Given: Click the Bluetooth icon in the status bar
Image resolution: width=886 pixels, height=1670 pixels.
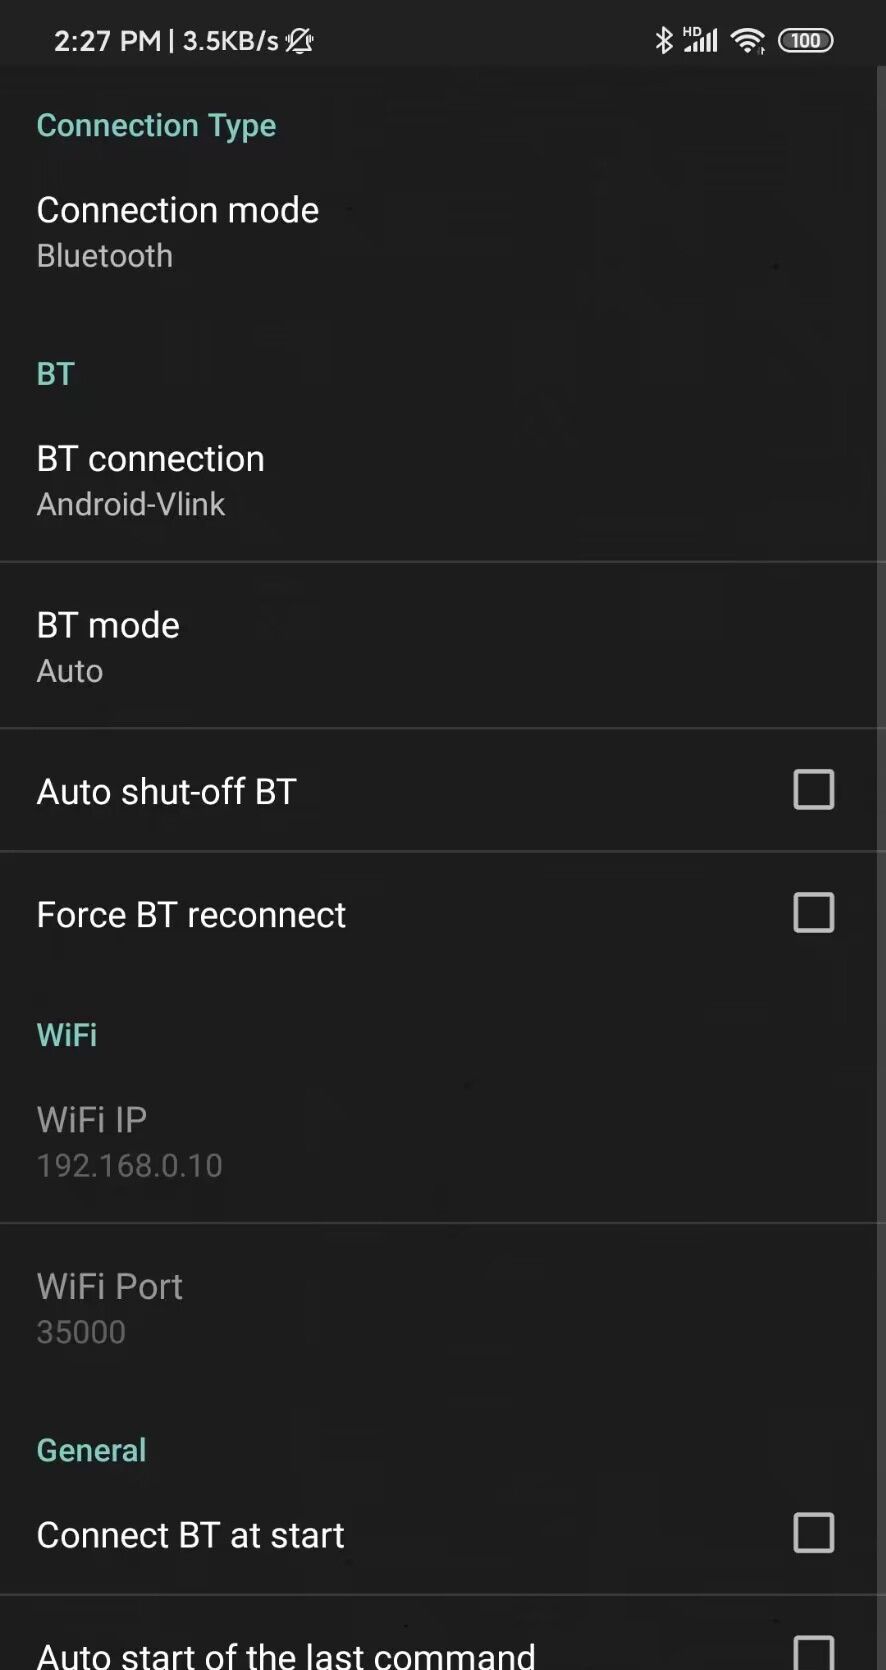Looking at the screenshot, I should 663,40.
